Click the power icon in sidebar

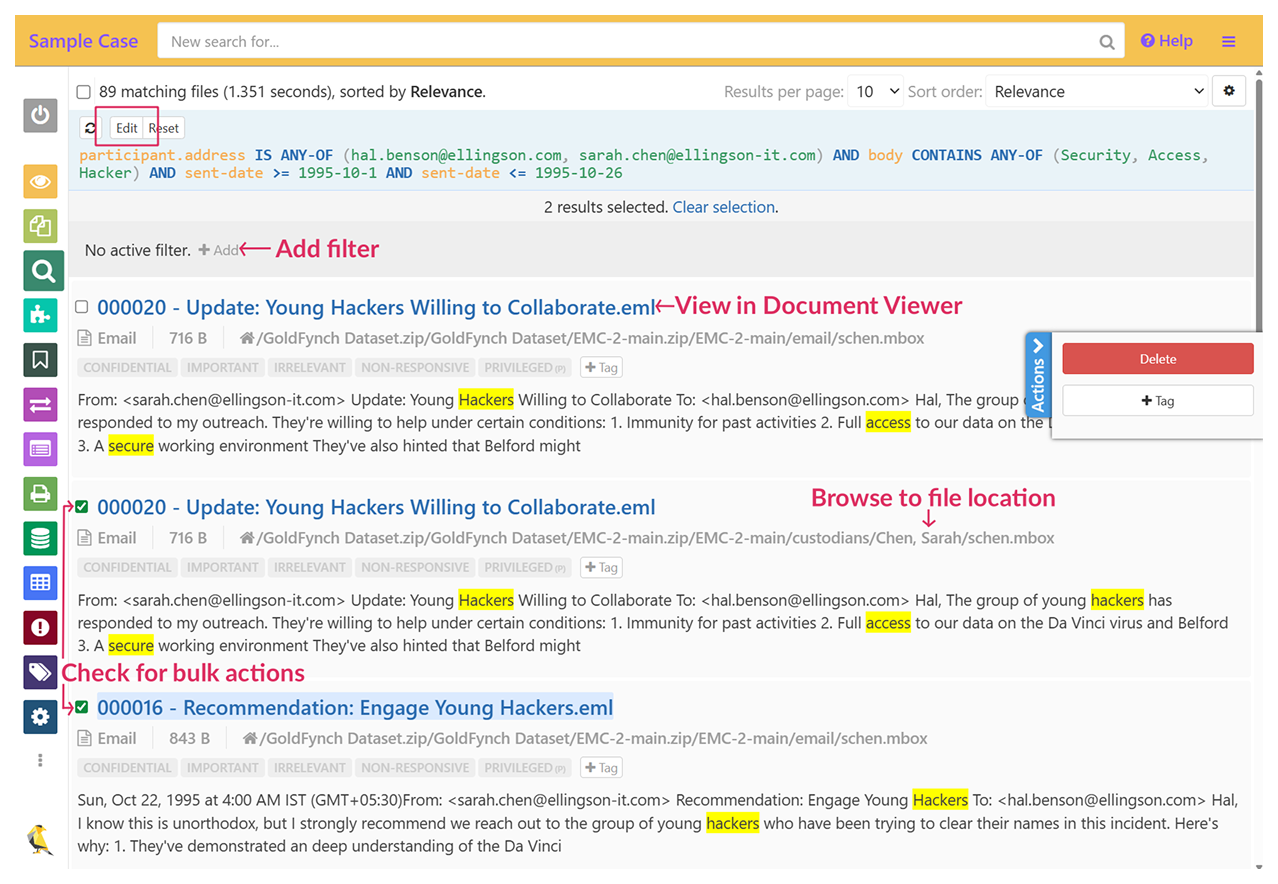[x=40, y=115]
